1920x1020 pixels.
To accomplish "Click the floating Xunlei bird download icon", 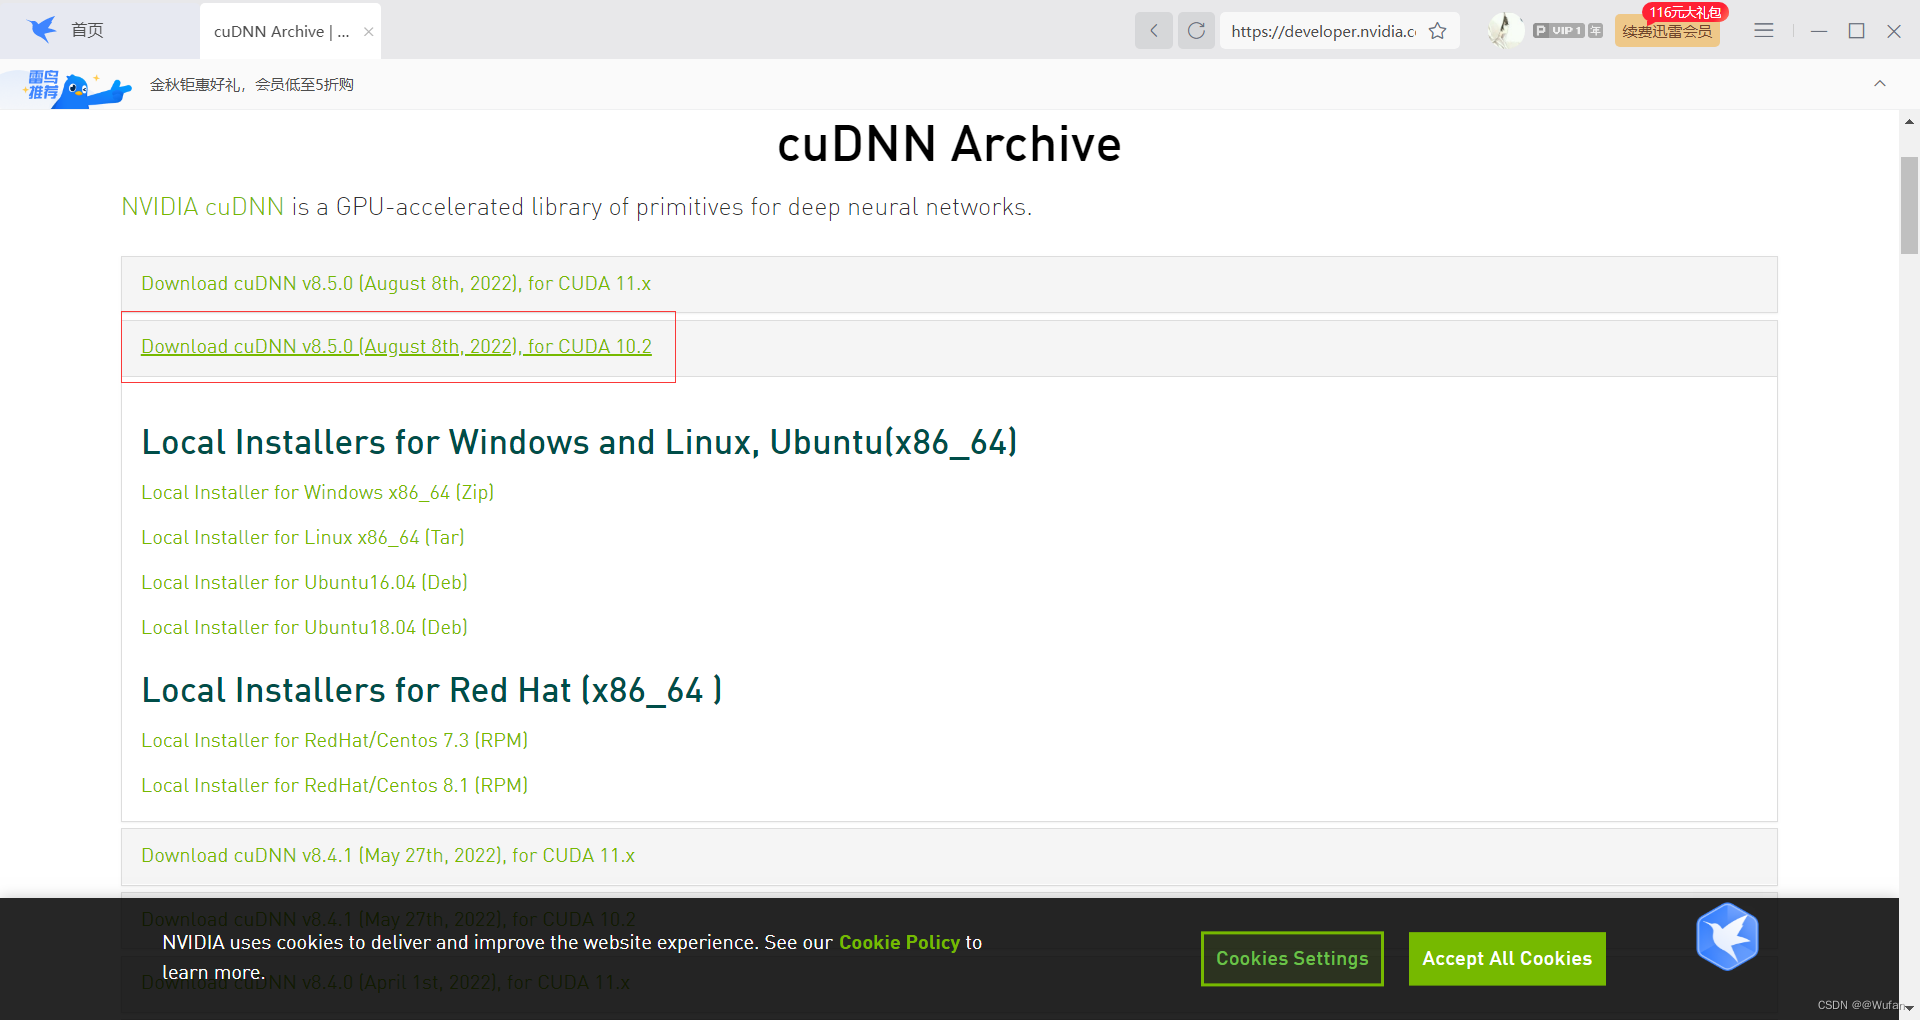I will click(x=1727, y=937).
